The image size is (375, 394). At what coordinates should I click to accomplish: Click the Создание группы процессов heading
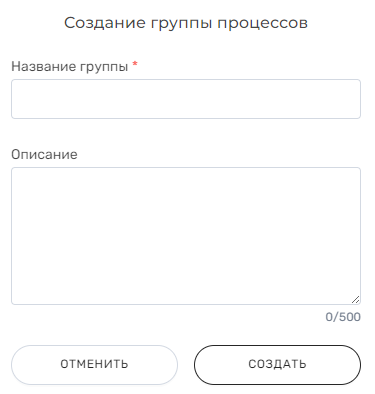pos(186,23)
